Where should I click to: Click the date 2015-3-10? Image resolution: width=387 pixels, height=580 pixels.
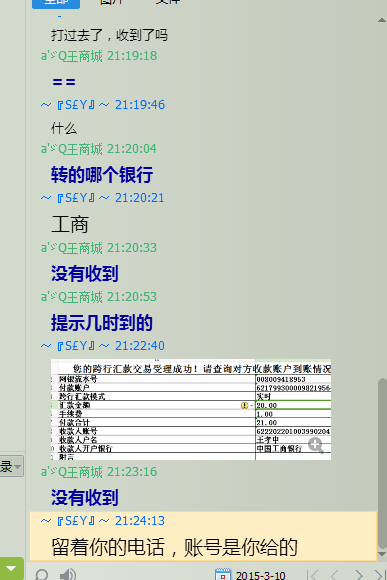tap(260, 575)
